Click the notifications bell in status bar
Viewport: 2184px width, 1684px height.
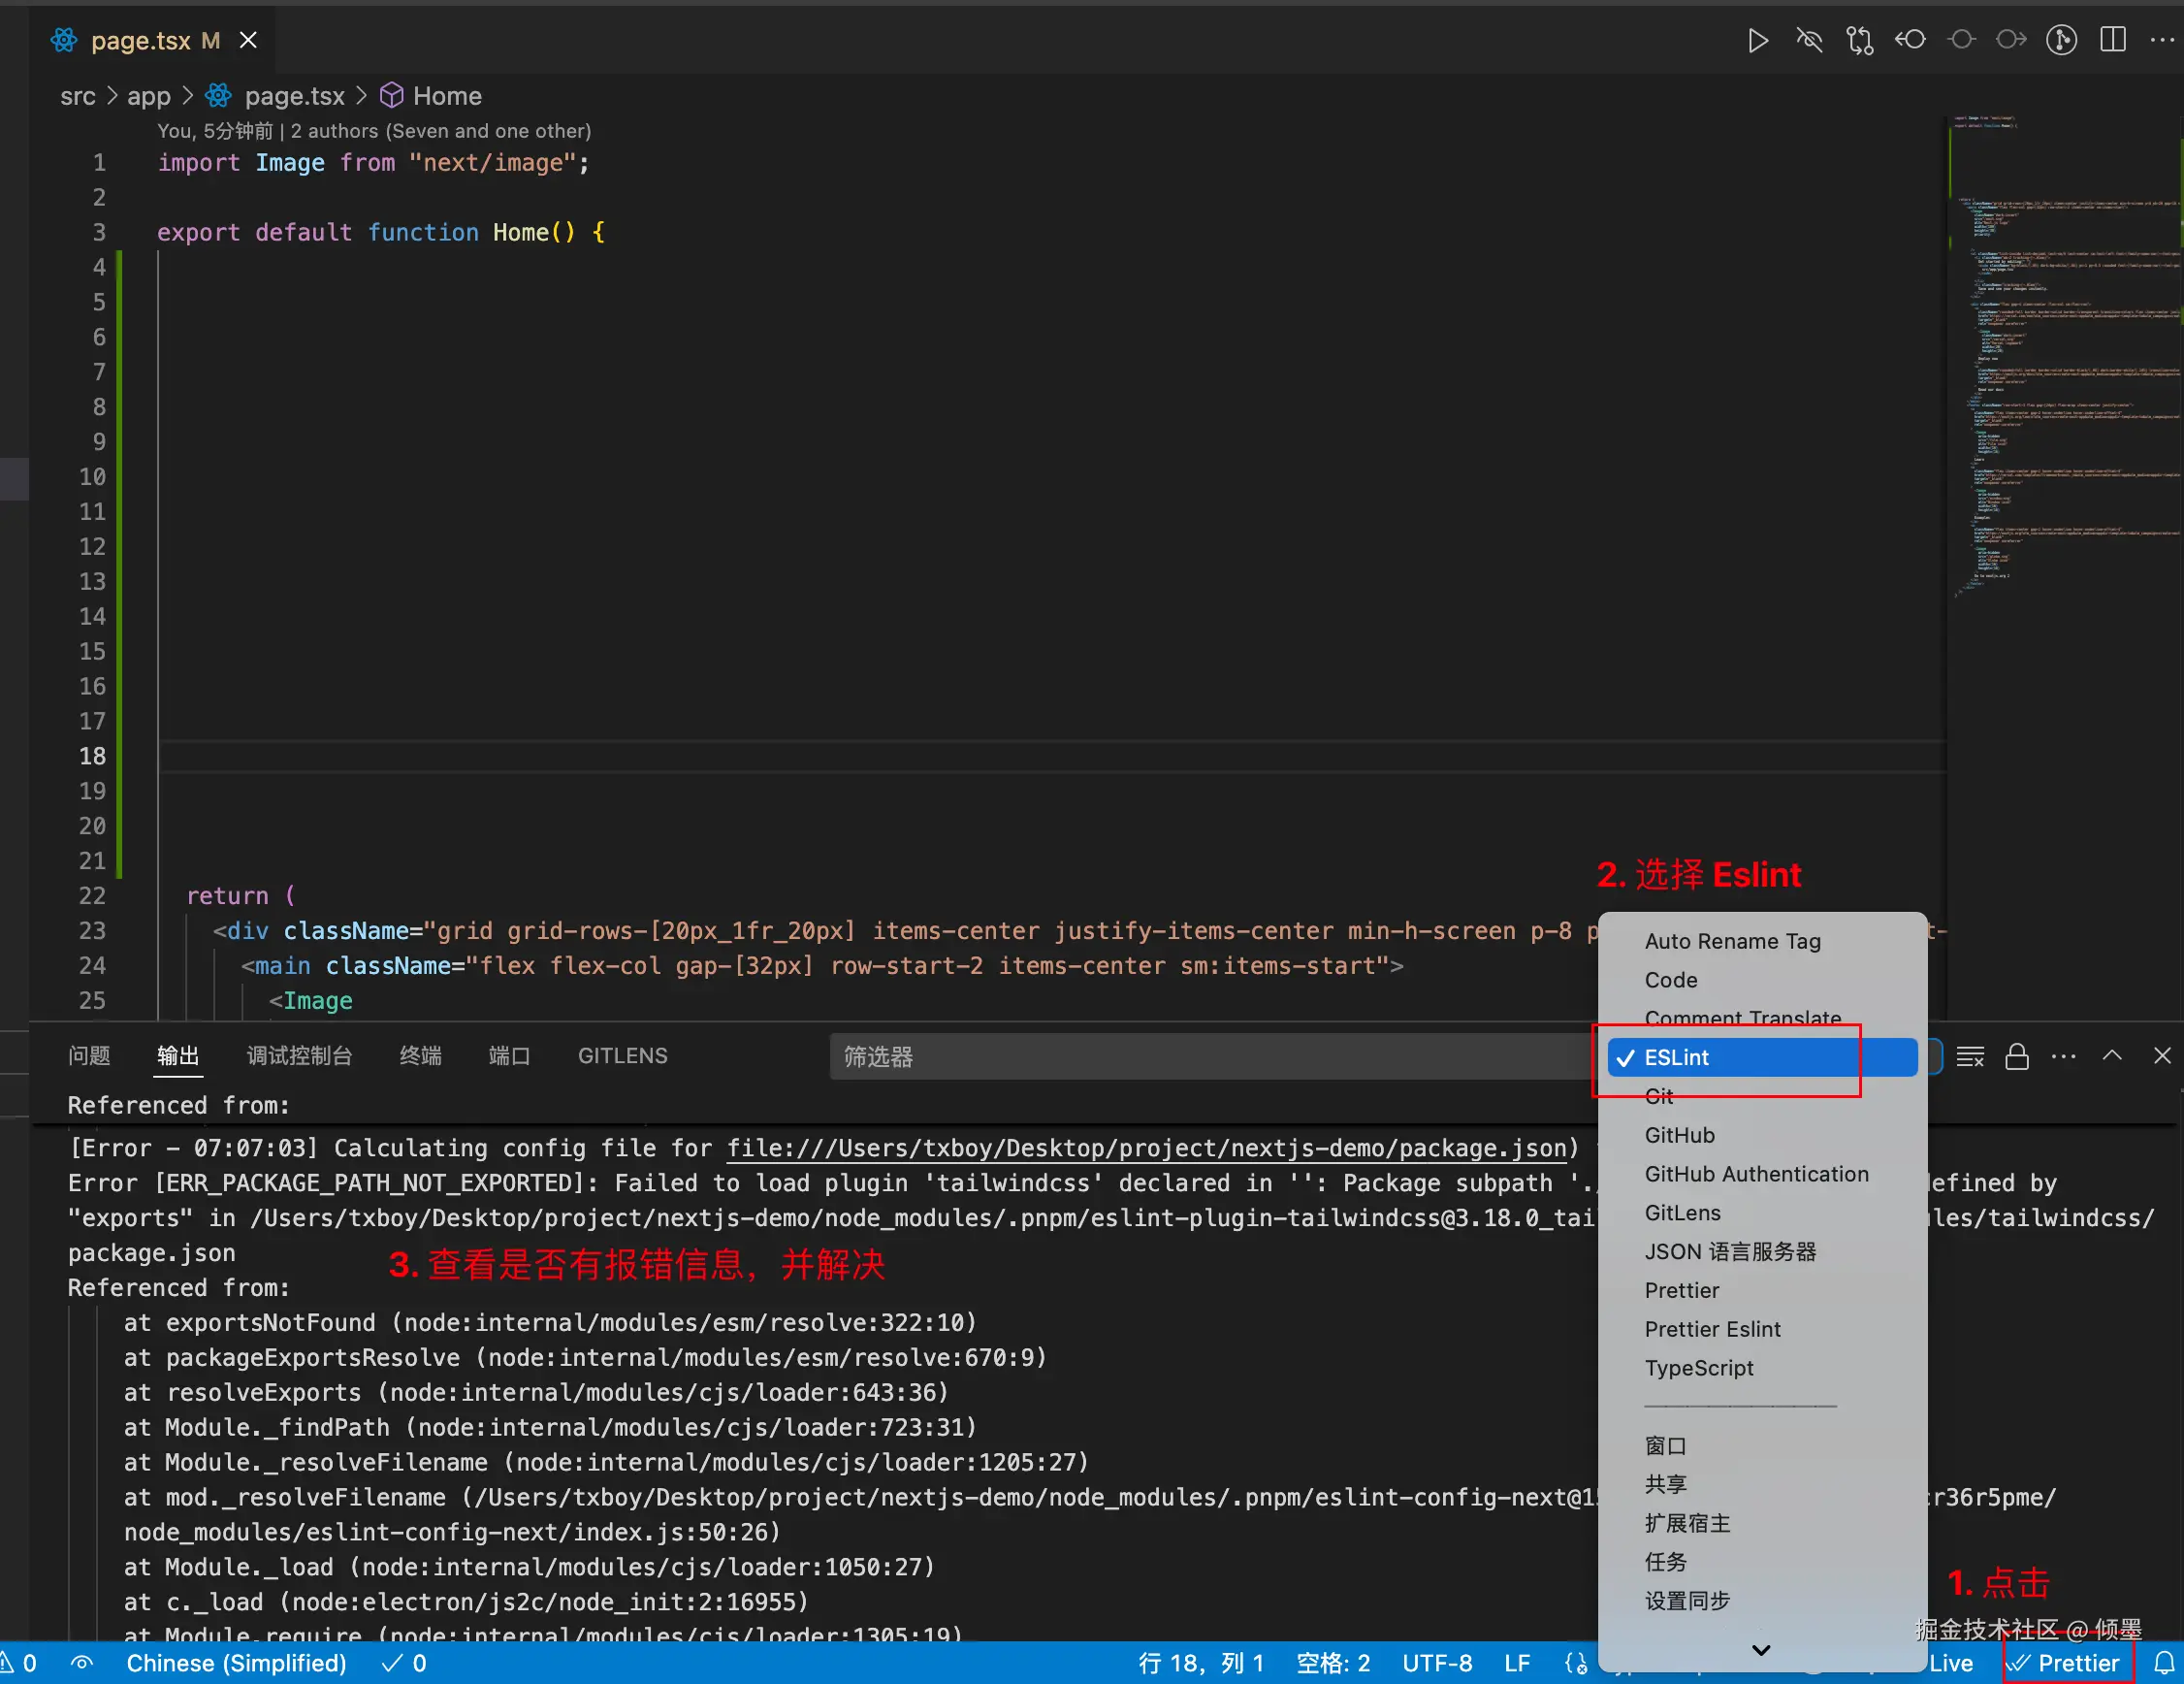[2164, 1663]
